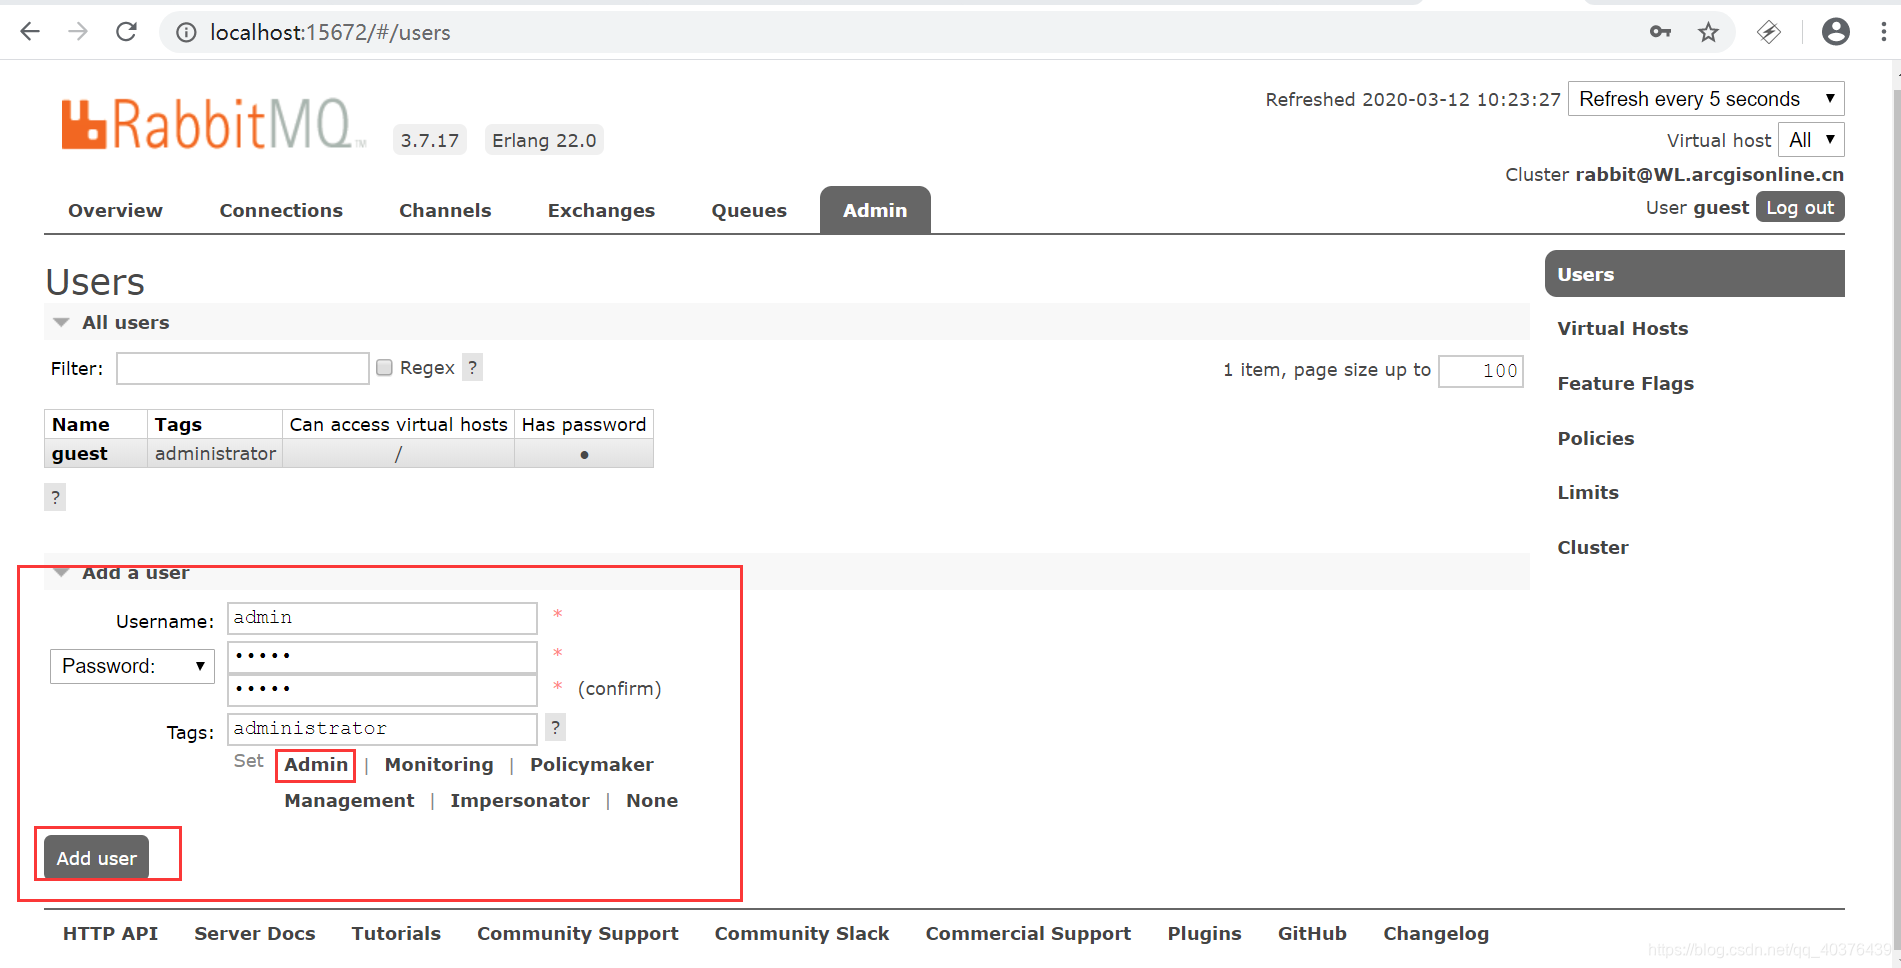Image resolution: width=1901 pixels, height=968 pixels.
Task: Click the browser address bar URL
Action: (x=330, y=33)
